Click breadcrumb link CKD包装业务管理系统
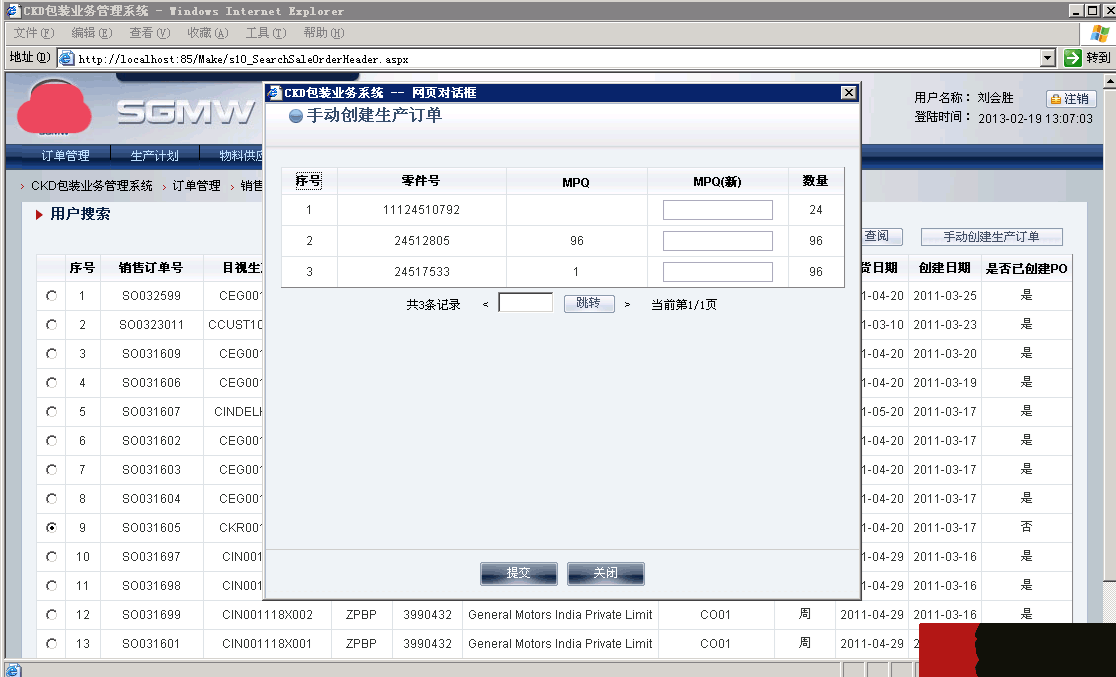Viewport: 1116px width, 677px height. point(92,186)
